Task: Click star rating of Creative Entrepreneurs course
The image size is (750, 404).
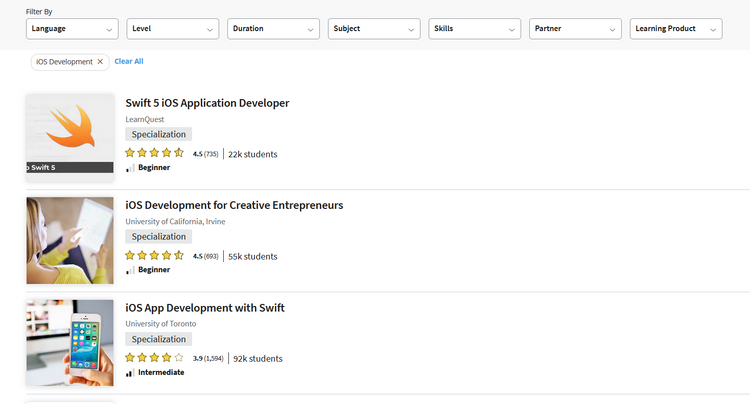Action: pos(154,255)
